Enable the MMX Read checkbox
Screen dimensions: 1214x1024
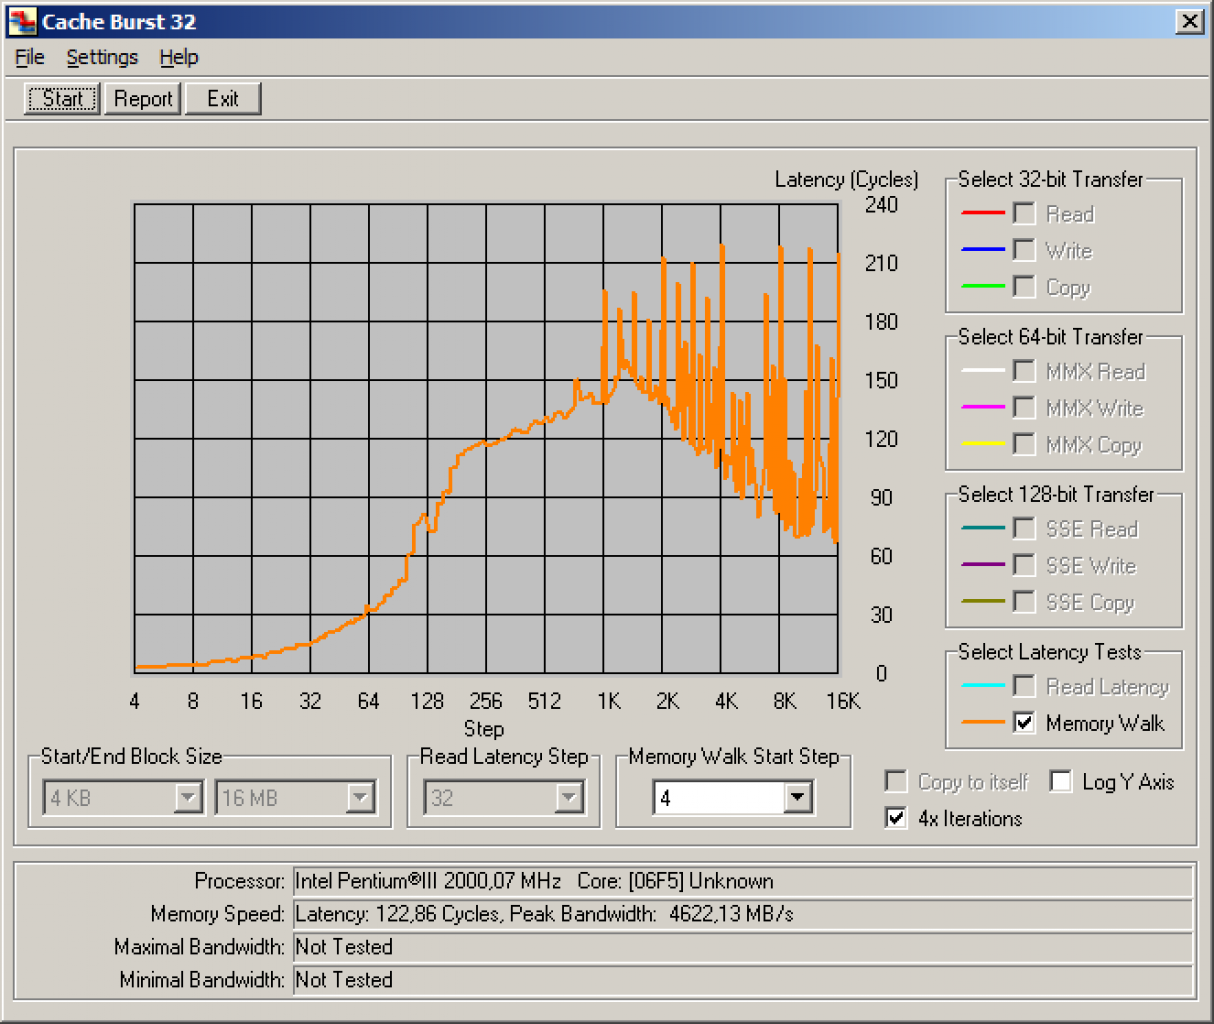(x=1024, y=371)
